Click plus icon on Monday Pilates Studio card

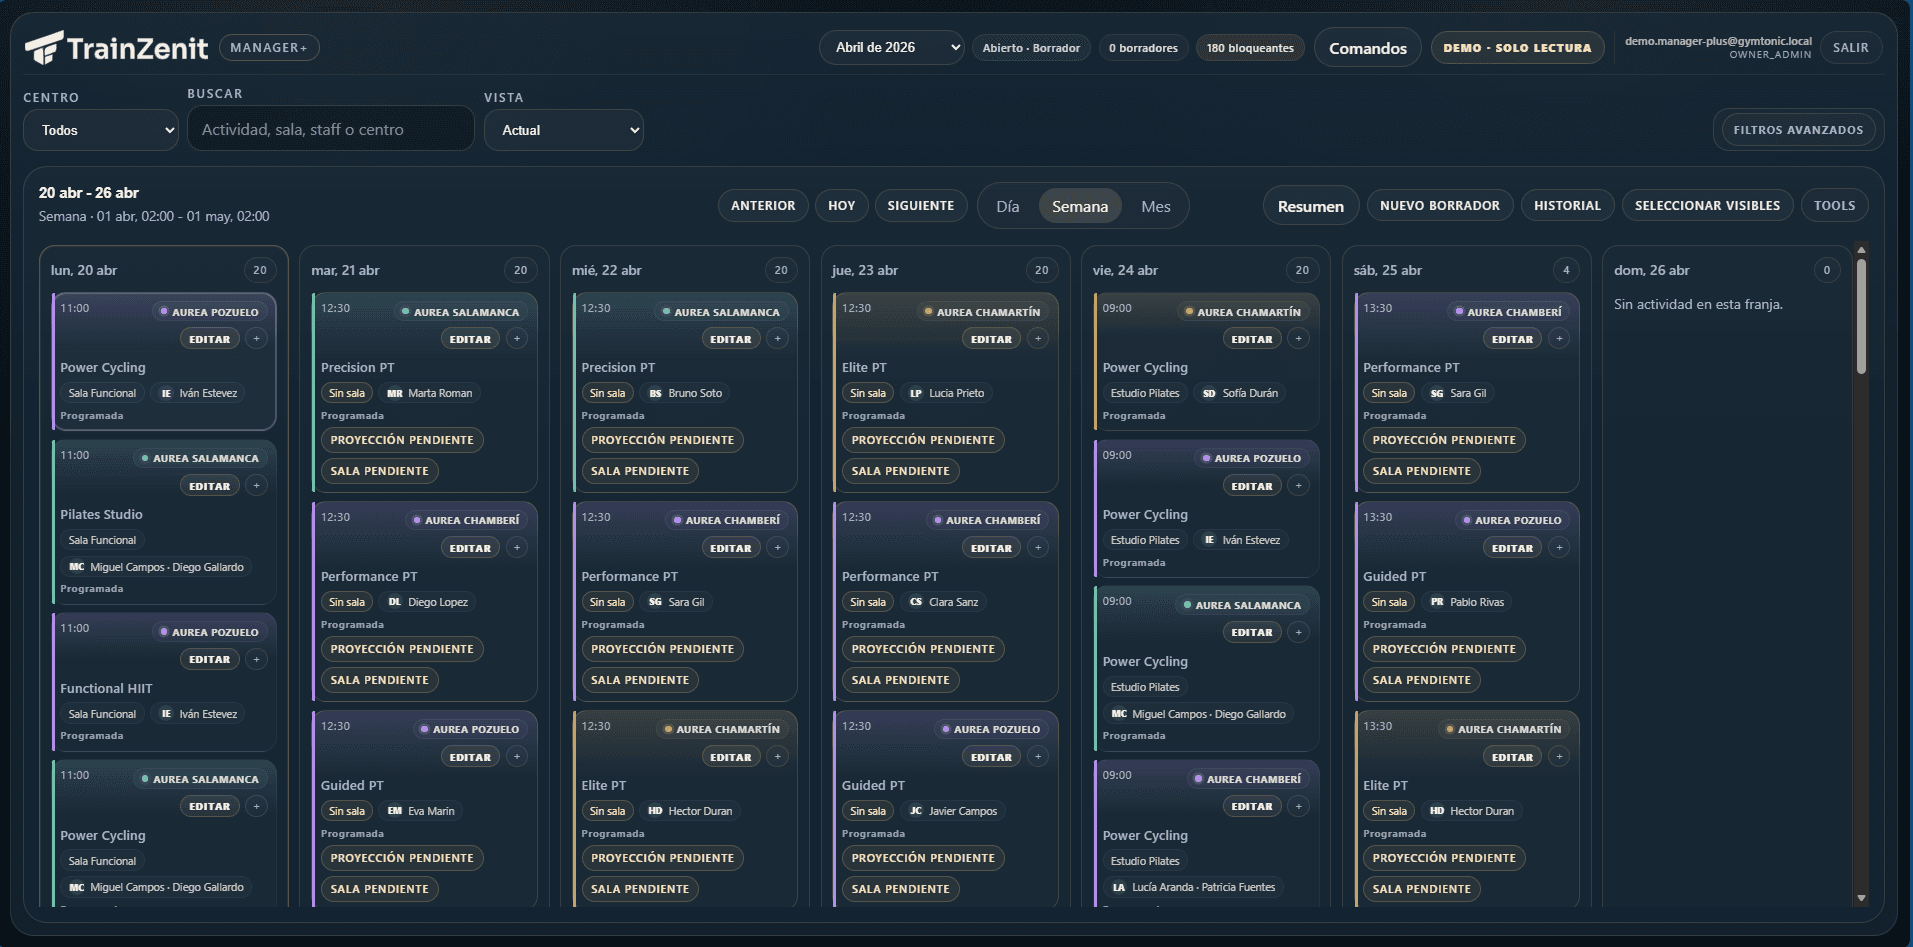(x=257, y=486)
